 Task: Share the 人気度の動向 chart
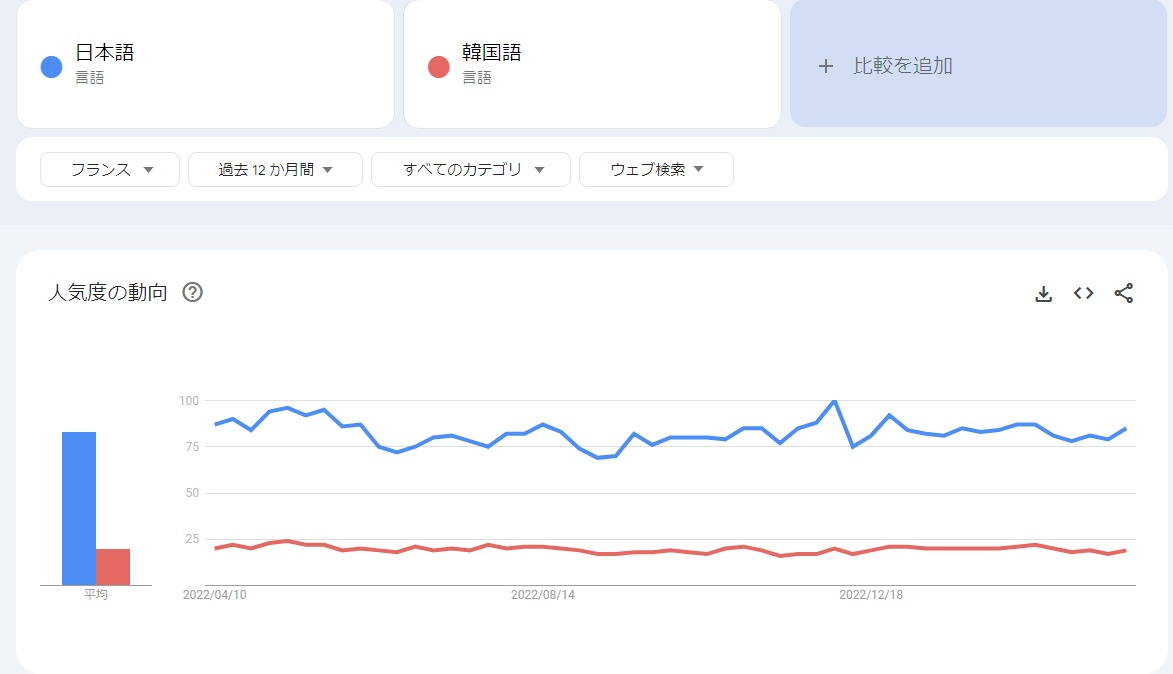[1124, 293]
